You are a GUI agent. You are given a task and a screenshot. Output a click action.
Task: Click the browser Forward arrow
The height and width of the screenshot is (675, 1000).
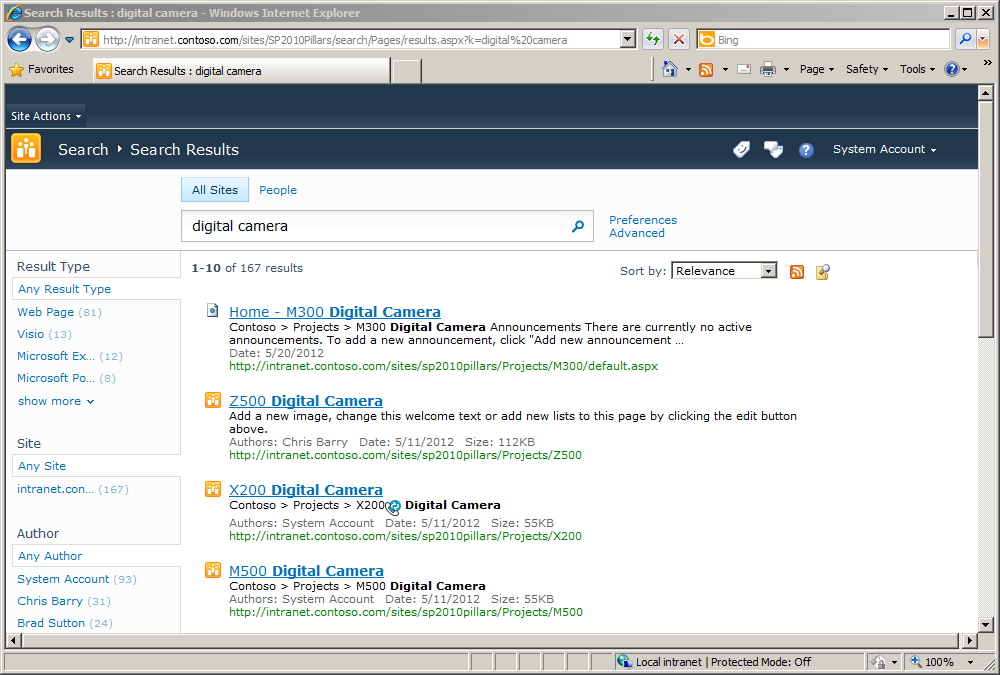(47, 40)
